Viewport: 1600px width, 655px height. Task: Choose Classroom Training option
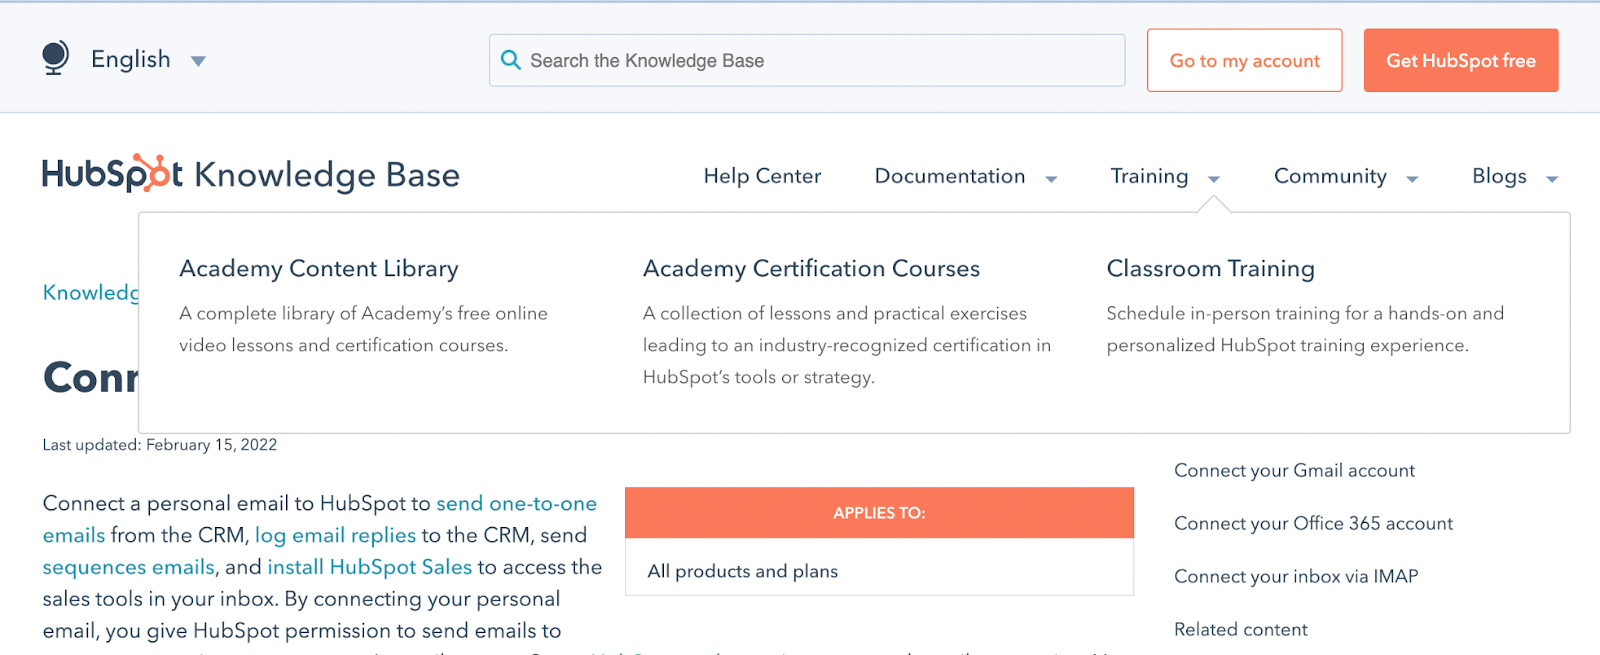(1210, 268)
